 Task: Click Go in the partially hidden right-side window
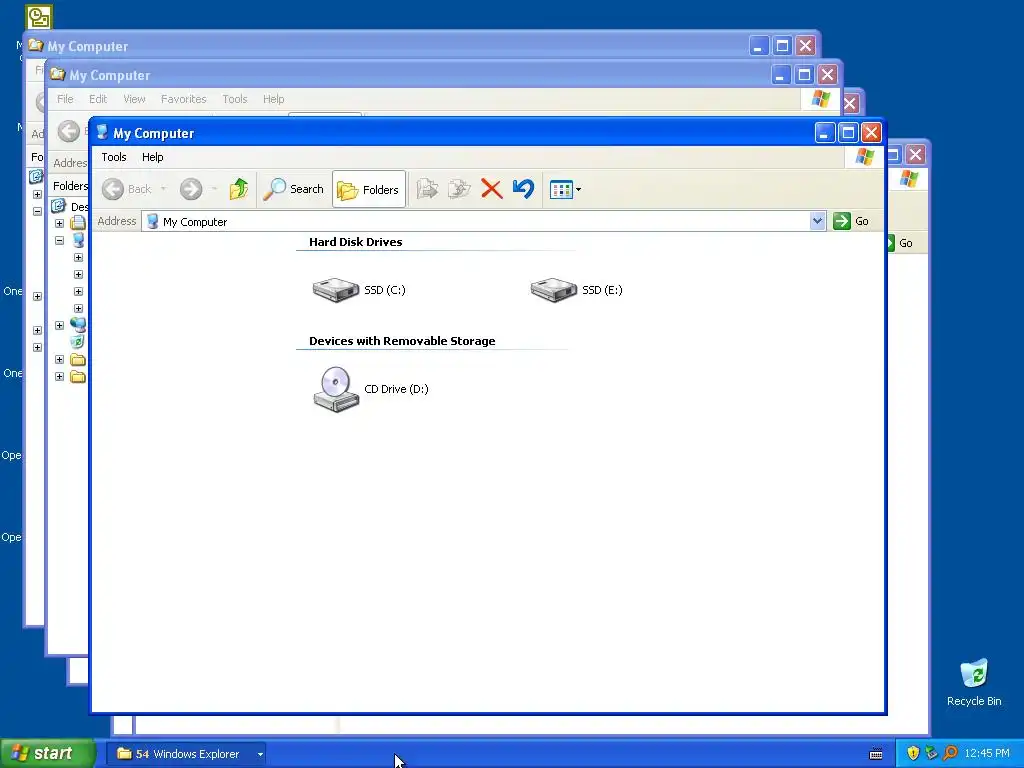pos(900,243)
